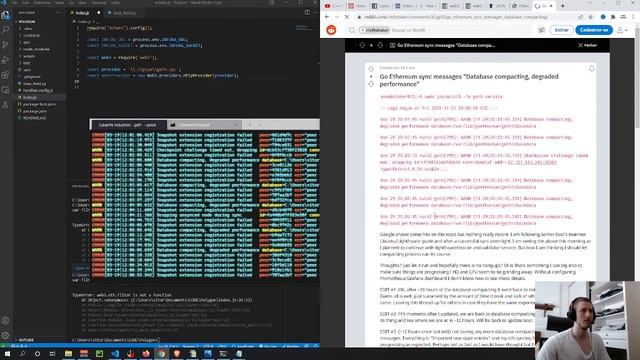Screen dimensions: 640x360
Task: Close the active Reddit browser tab
Action: (x=551, y=6)
